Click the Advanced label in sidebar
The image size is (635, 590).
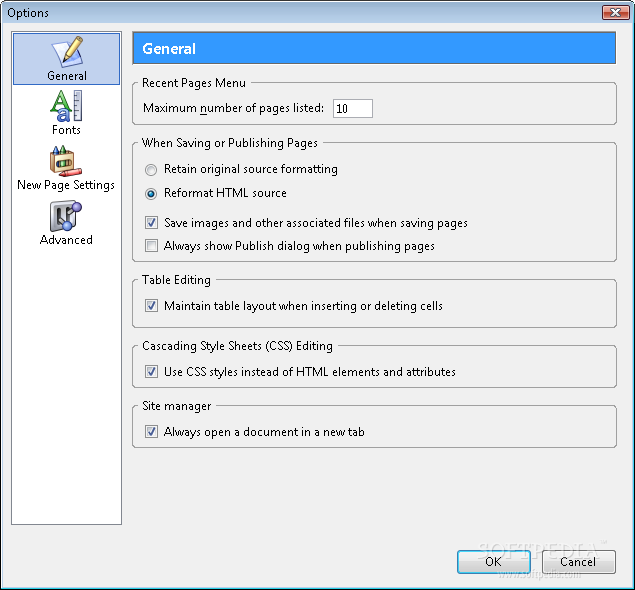click(x=66, y=240)
